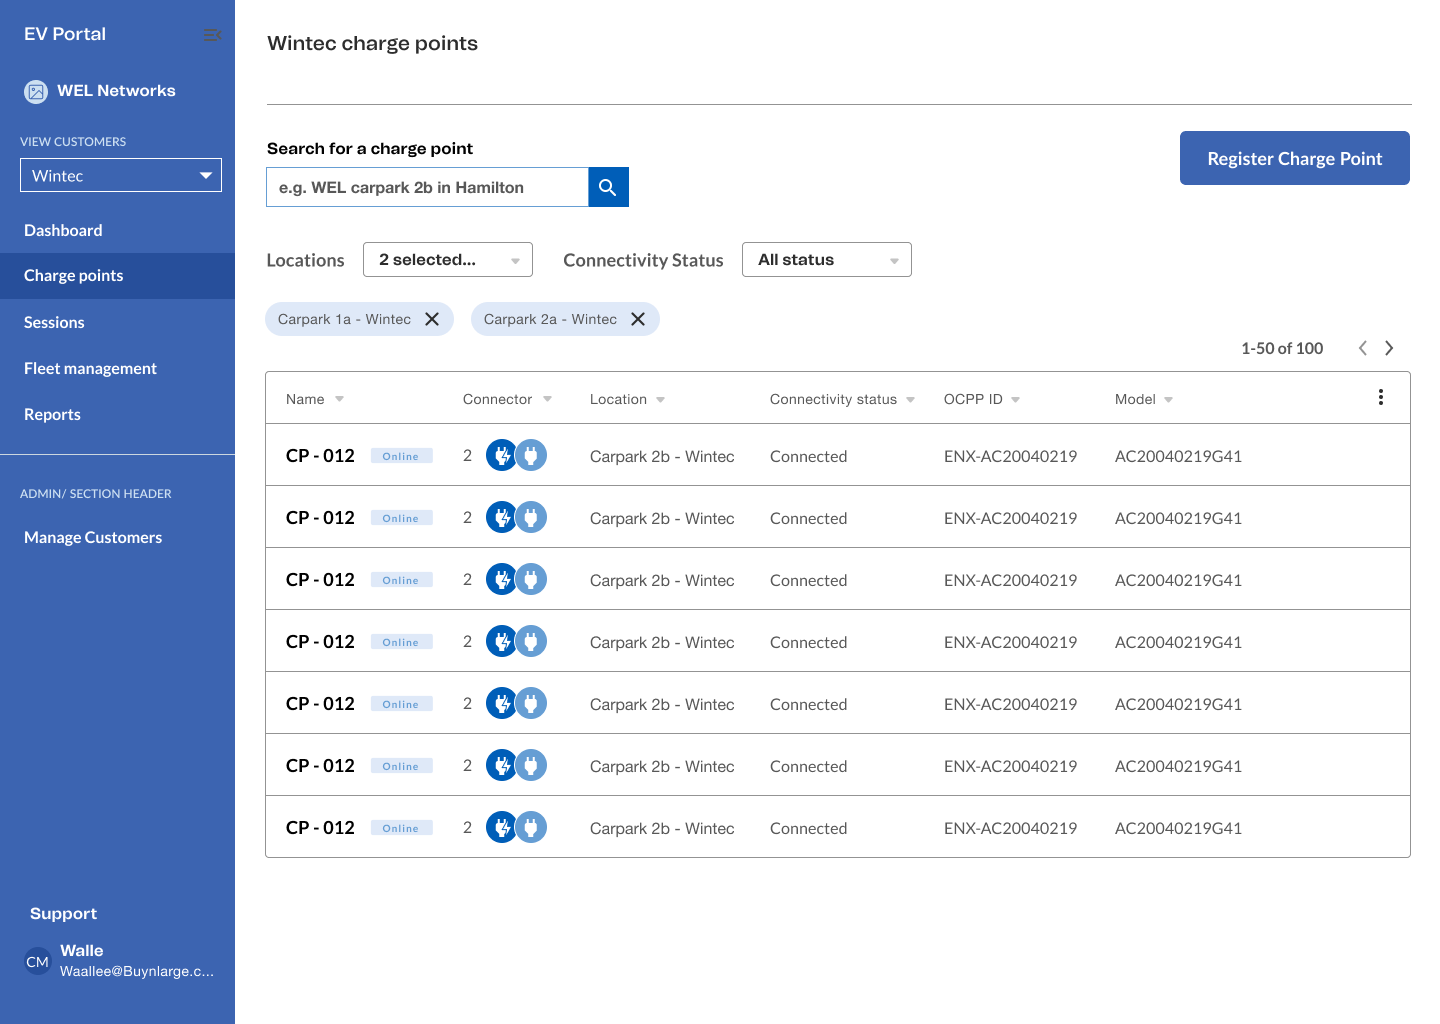Go to previous page of results
The width and height of the screenshot is (1440, 1024).
(x=1362, y=348)
